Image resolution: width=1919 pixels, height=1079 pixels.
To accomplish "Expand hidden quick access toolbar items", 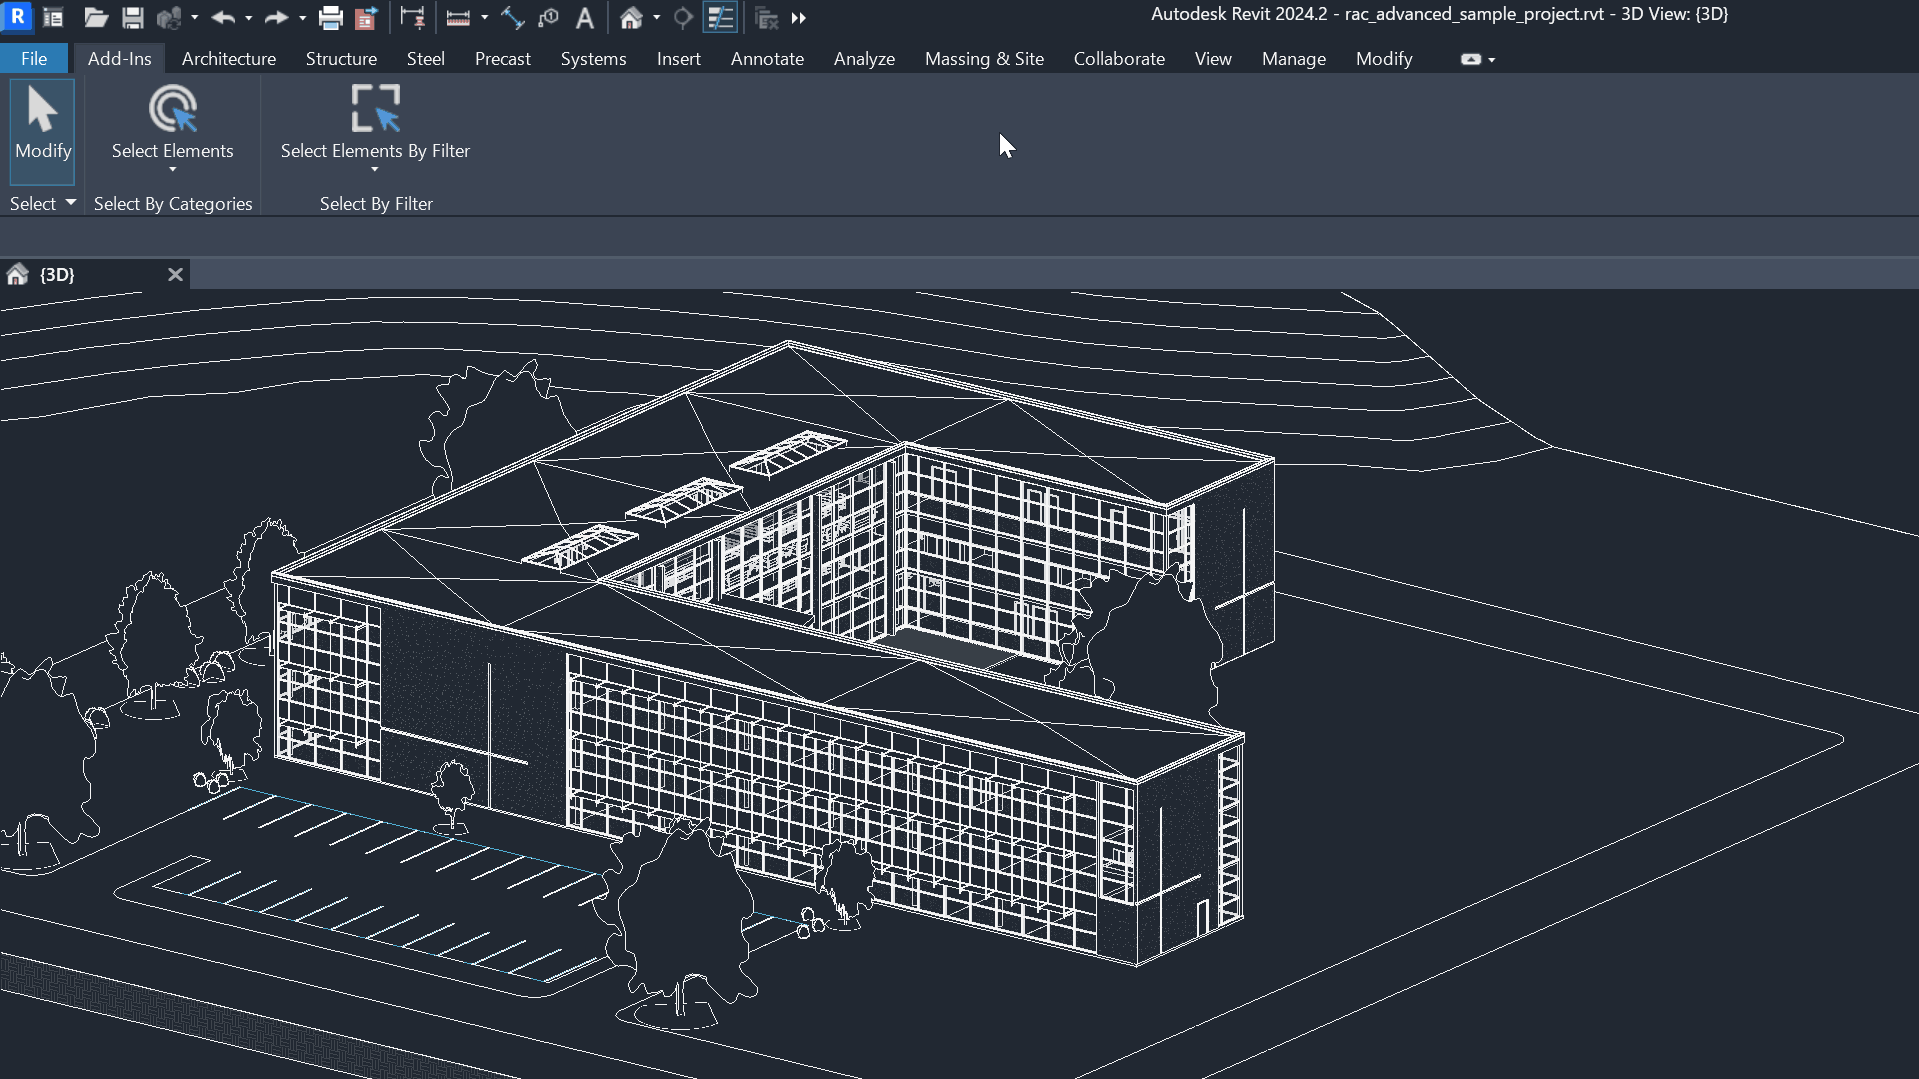I will click(x=798, y=18).
